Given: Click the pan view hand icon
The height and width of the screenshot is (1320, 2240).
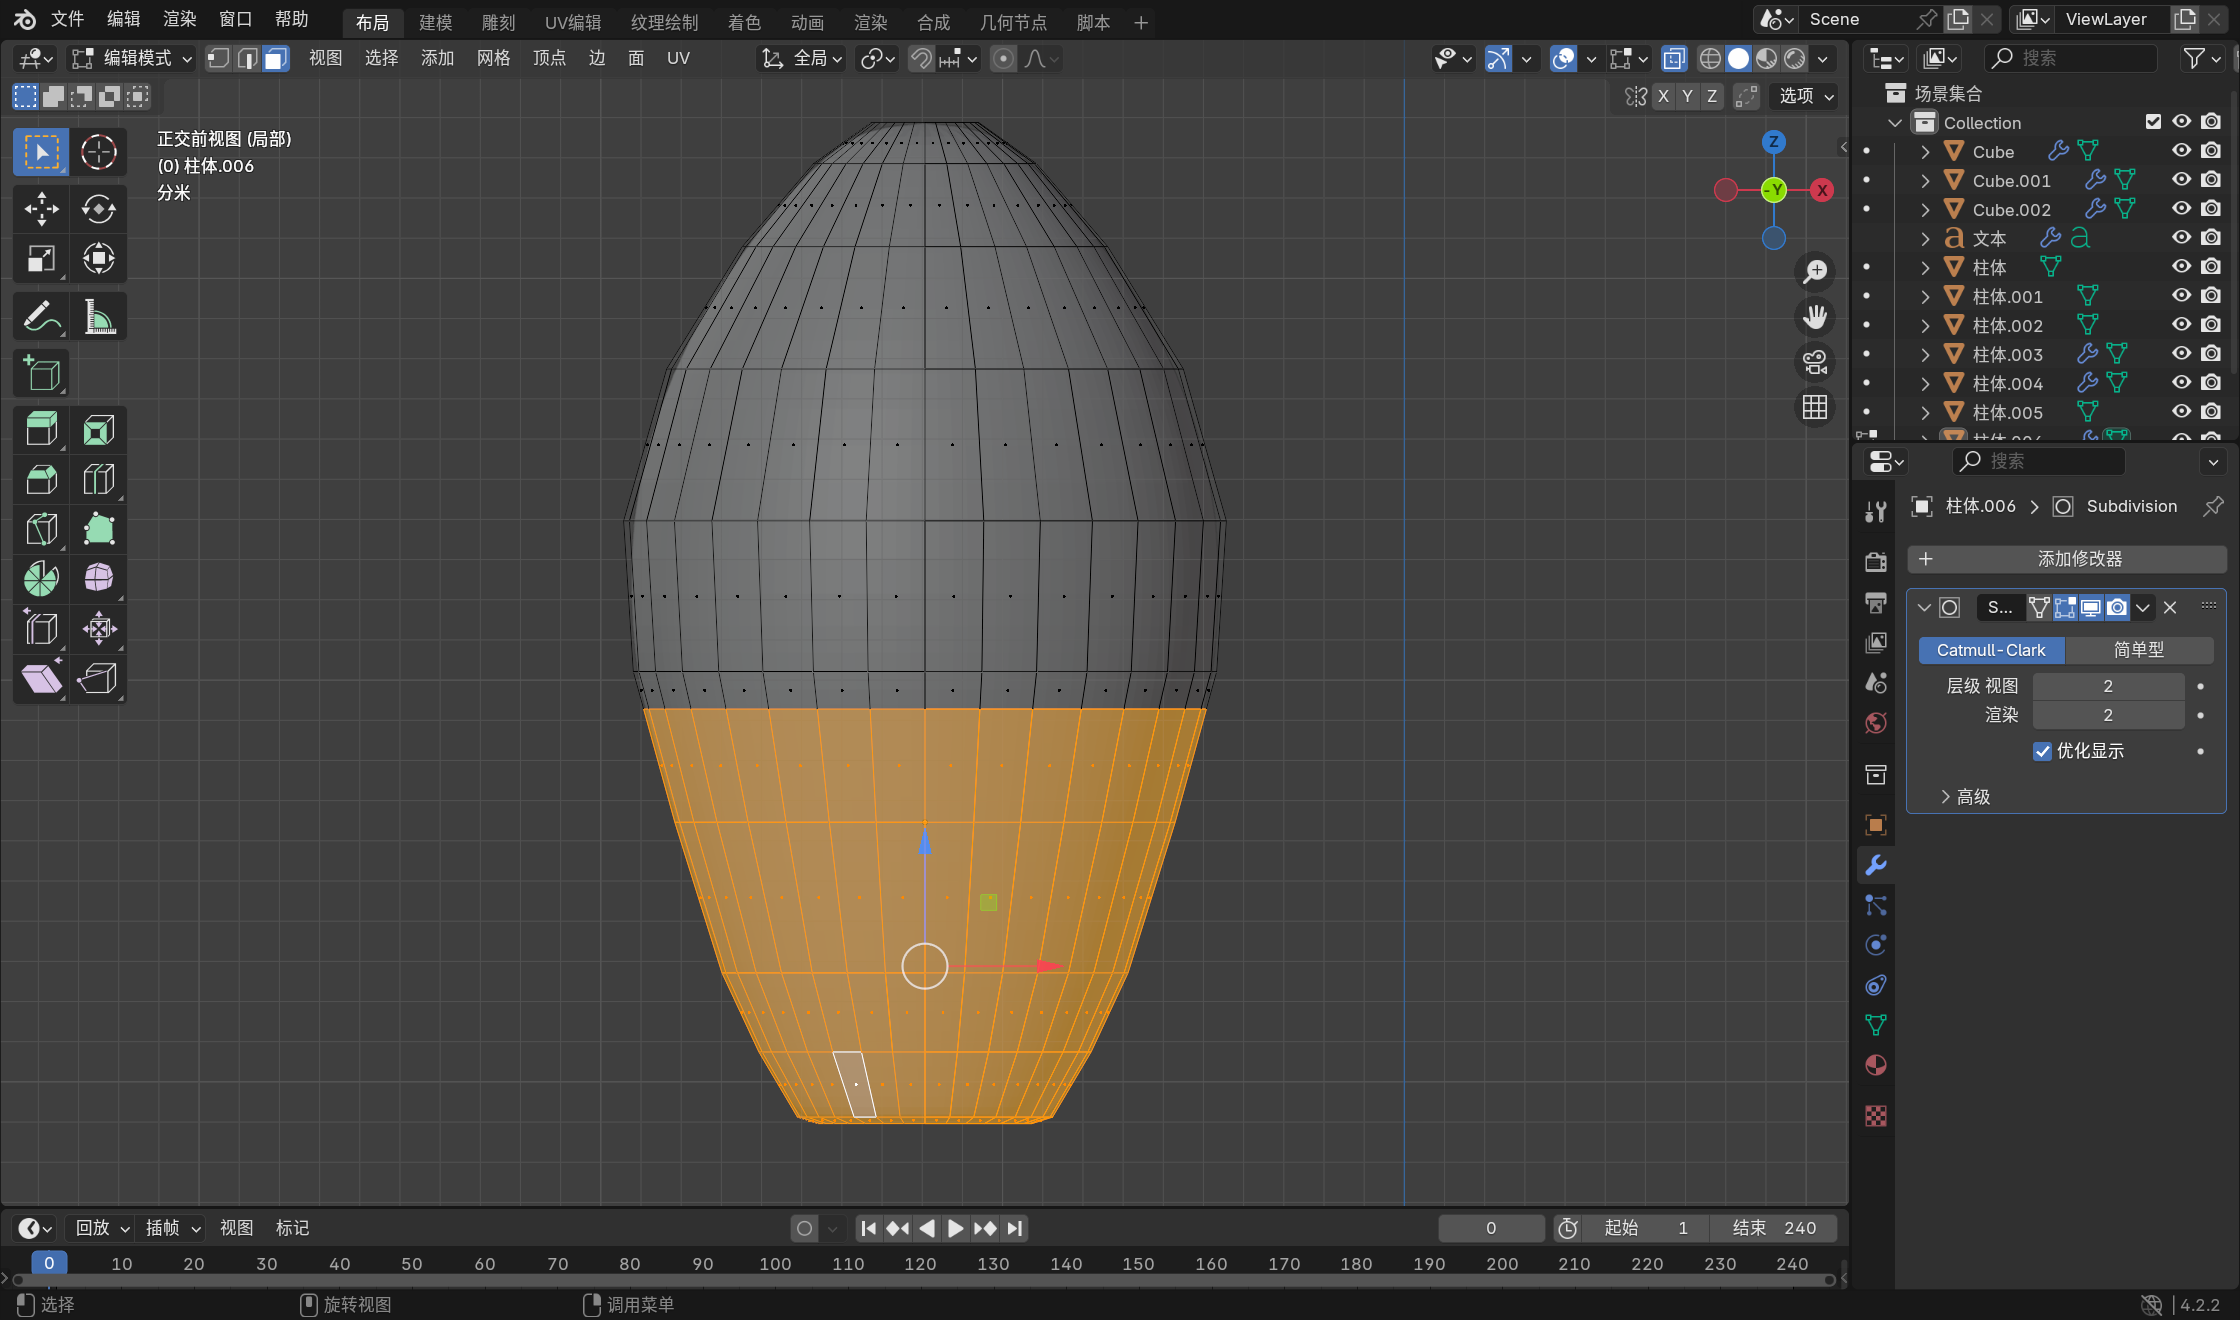Looking at the screenshot, I should [x=1815, y=317].
